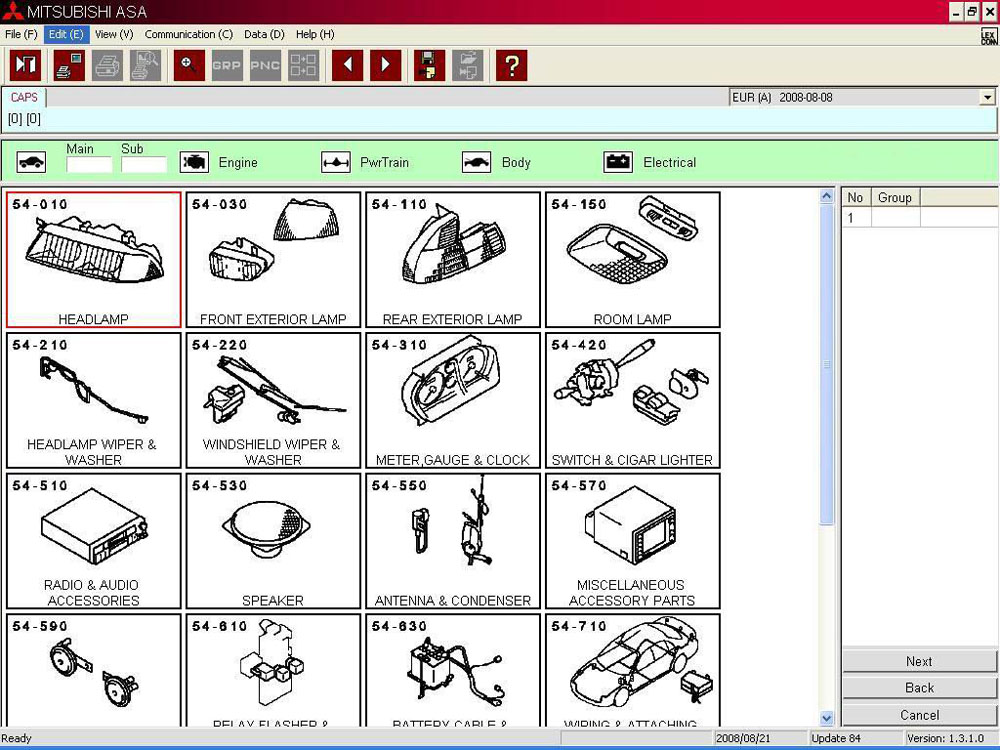Click the save floppy disk icon
This screenshot has height=750, width=1000.
pyautogui.click(x=429, y=66)
